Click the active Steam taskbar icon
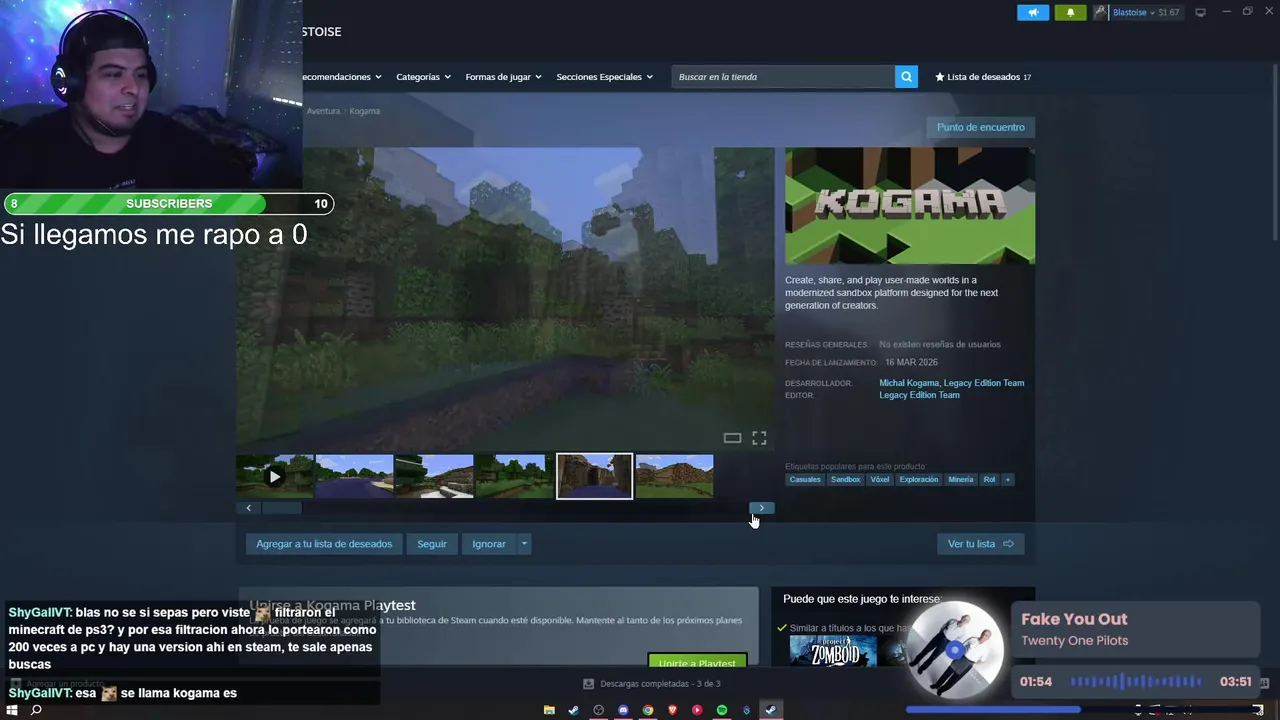Image resolution: width=1280 pixels, height=720 pixels. click(x=770, y=710)
